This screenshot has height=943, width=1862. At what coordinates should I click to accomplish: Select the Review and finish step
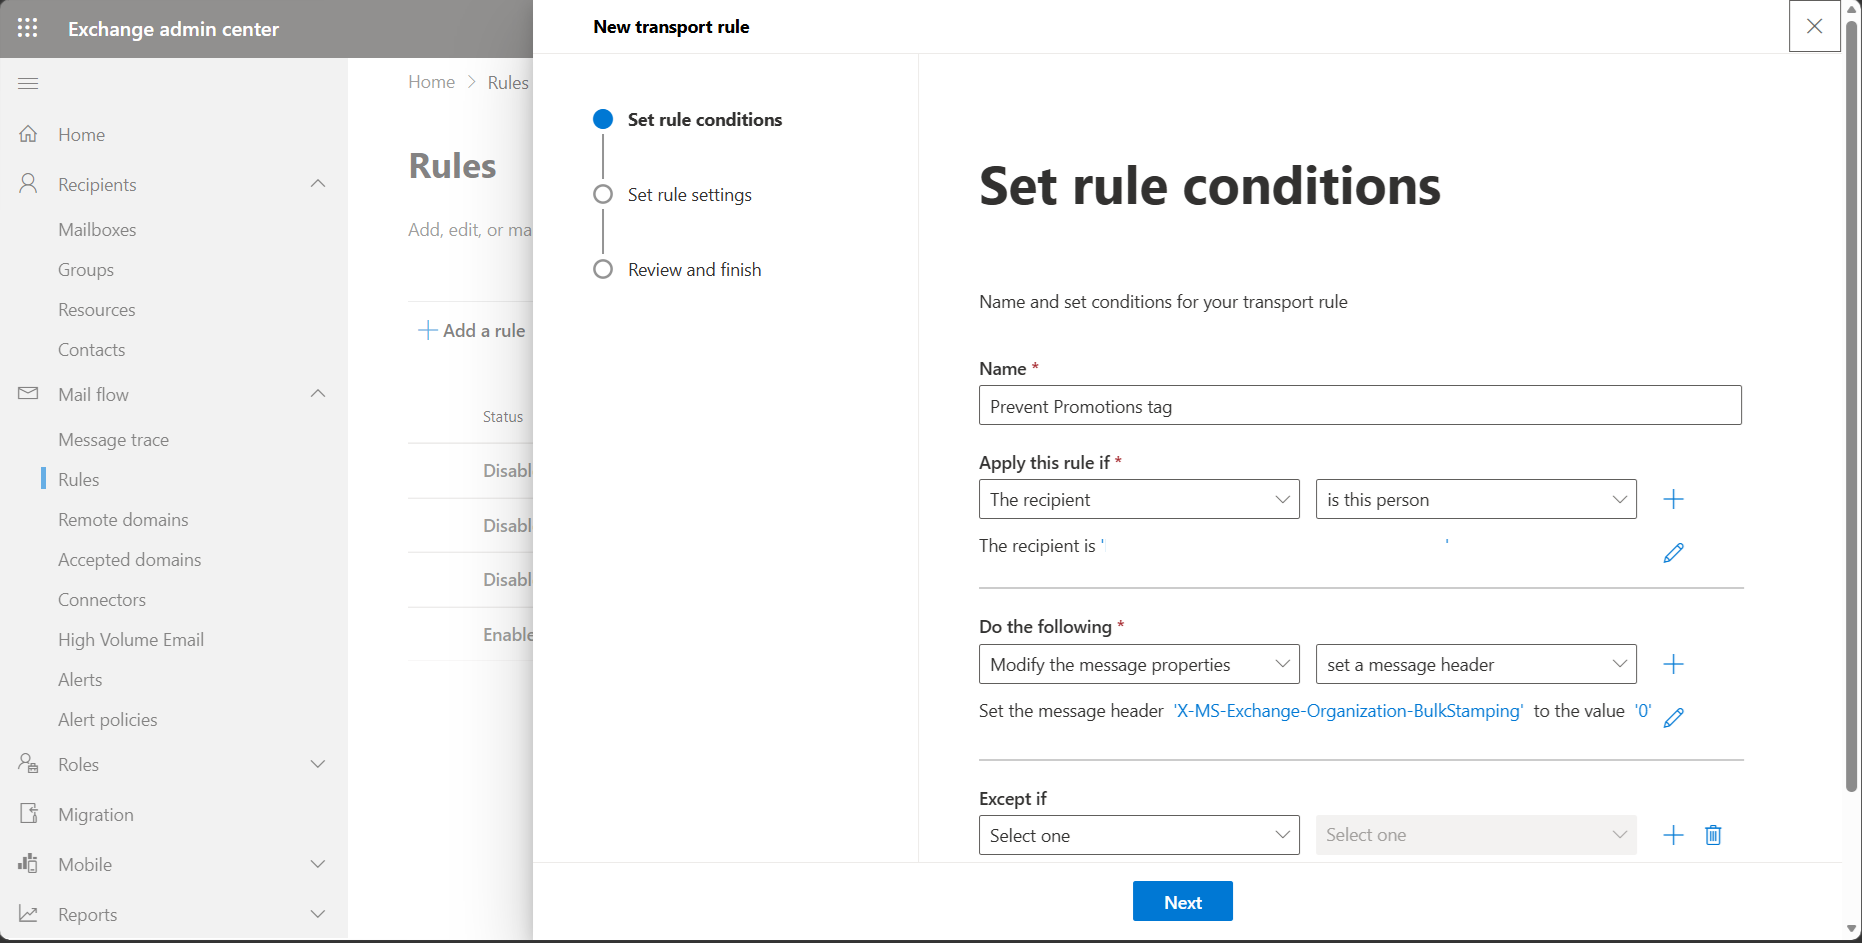[677, 270]
